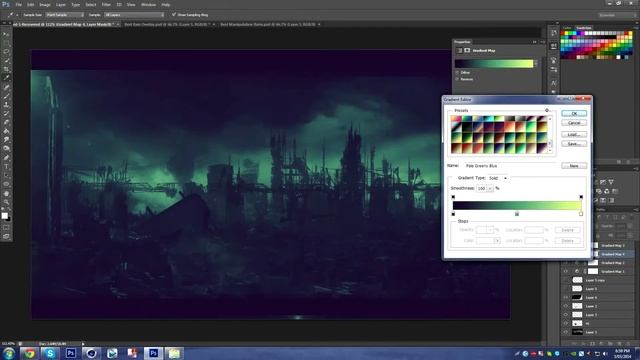Hide Layer 1 with its eye icon

(566, 332)
